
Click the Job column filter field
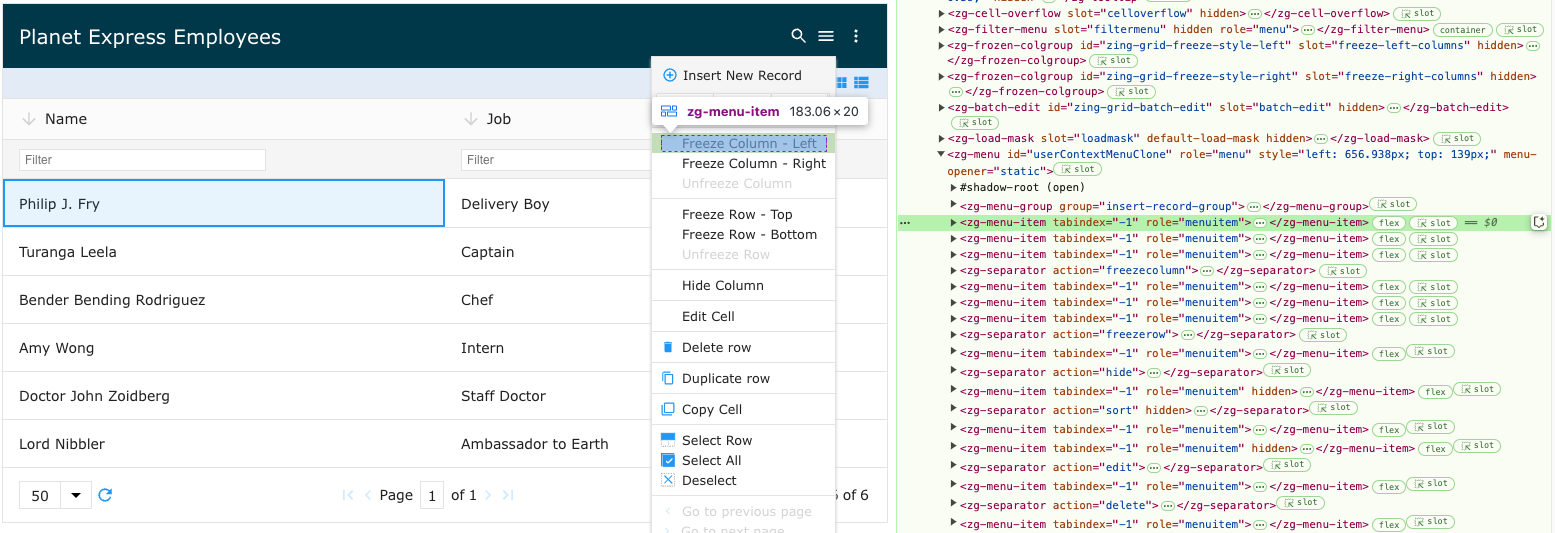click(x=556, y=160)
